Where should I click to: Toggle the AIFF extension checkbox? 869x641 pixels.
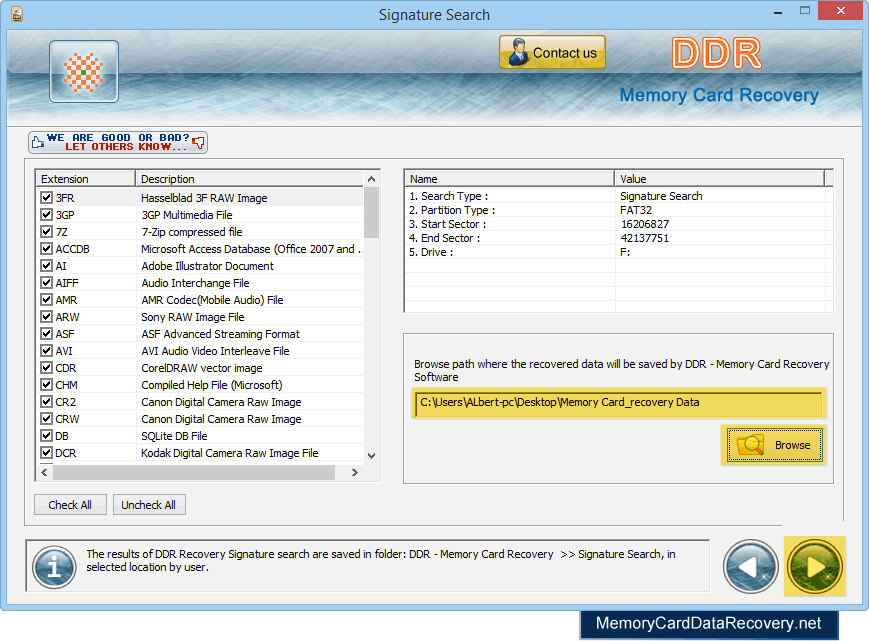[47, 283]
